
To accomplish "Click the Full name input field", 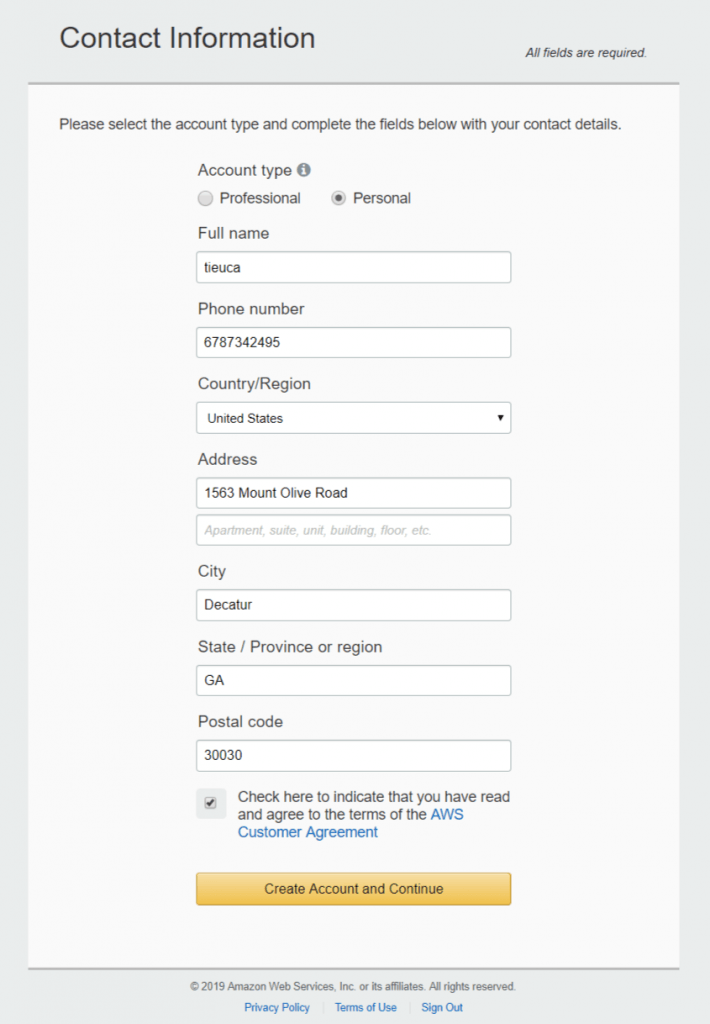I will click(353, 267).
